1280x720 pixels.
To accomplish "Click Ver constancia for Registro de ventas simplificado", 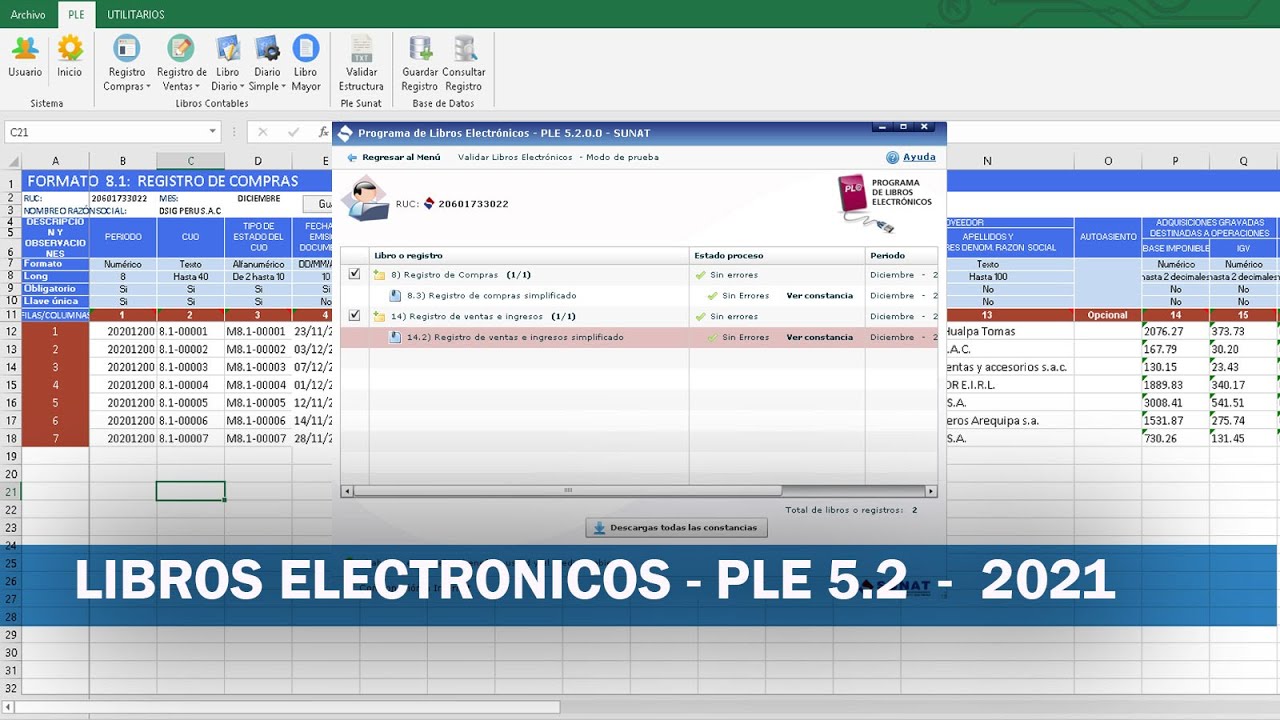I will pyautogui.click(x=819, y=338).
